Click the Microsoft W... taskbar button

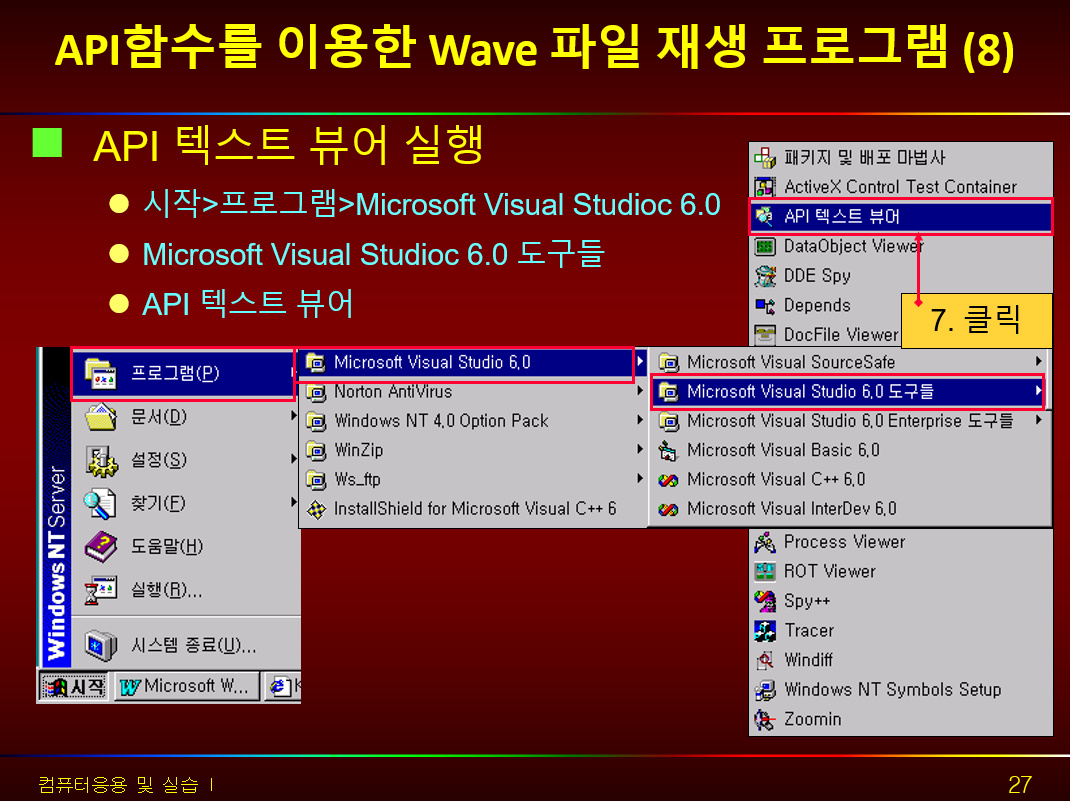click(x=186, y=686)
